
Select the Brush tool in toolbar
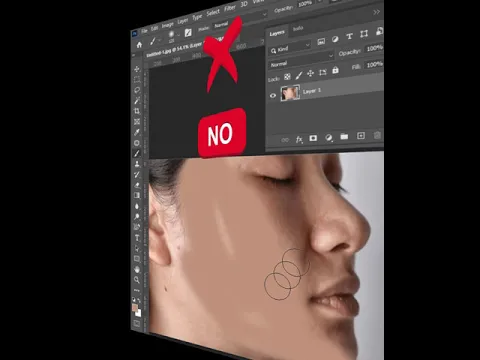tap(137, 153)
